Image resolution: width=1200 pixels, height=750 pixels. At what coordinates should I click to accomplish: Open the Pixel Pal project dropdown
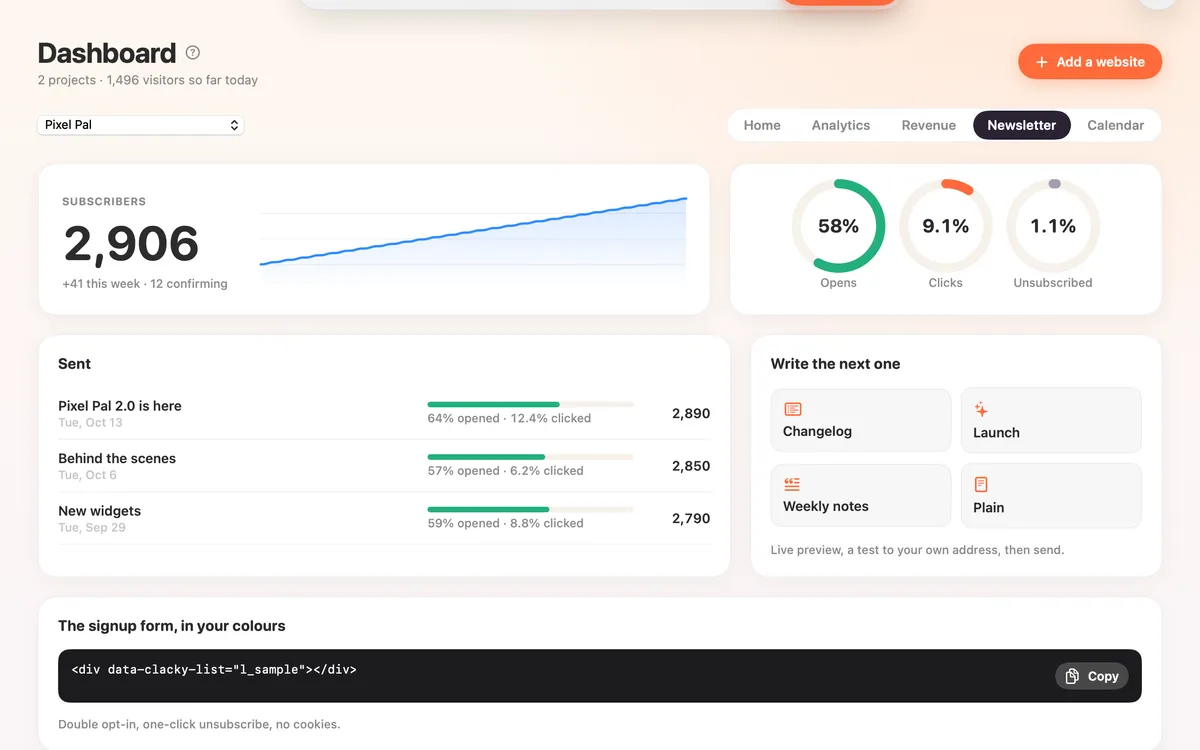(141, 125)
